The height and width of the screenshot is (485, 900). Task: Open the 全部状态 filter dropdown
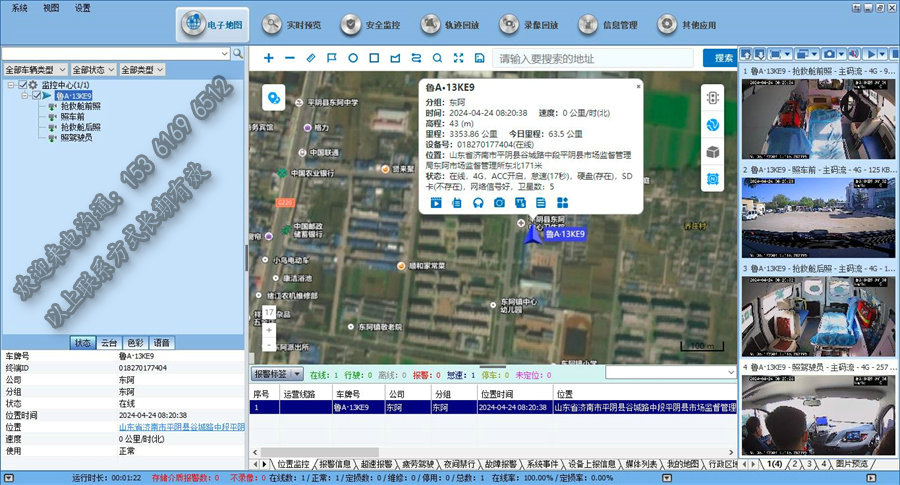[94, 71]
